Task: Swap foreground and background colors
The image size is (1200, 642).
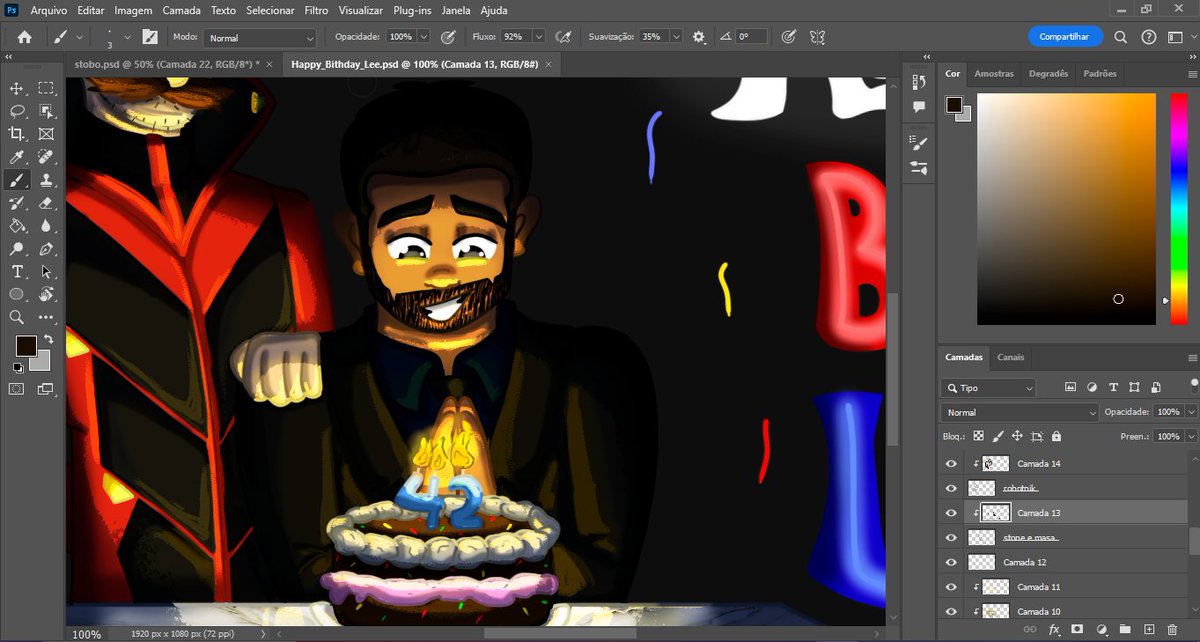Action: click(x=47, y=340)
